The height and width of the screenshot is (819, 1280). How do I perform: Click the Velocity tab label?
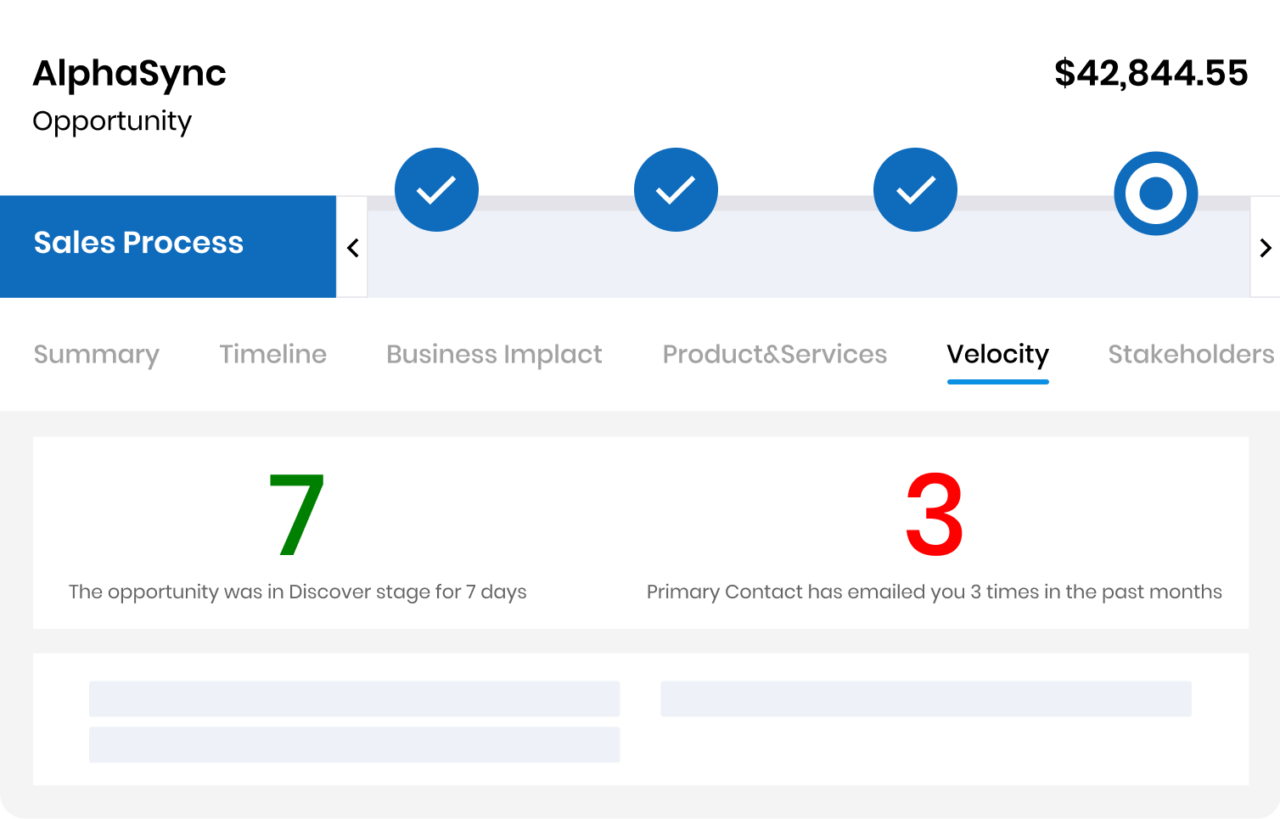[997, 354]
